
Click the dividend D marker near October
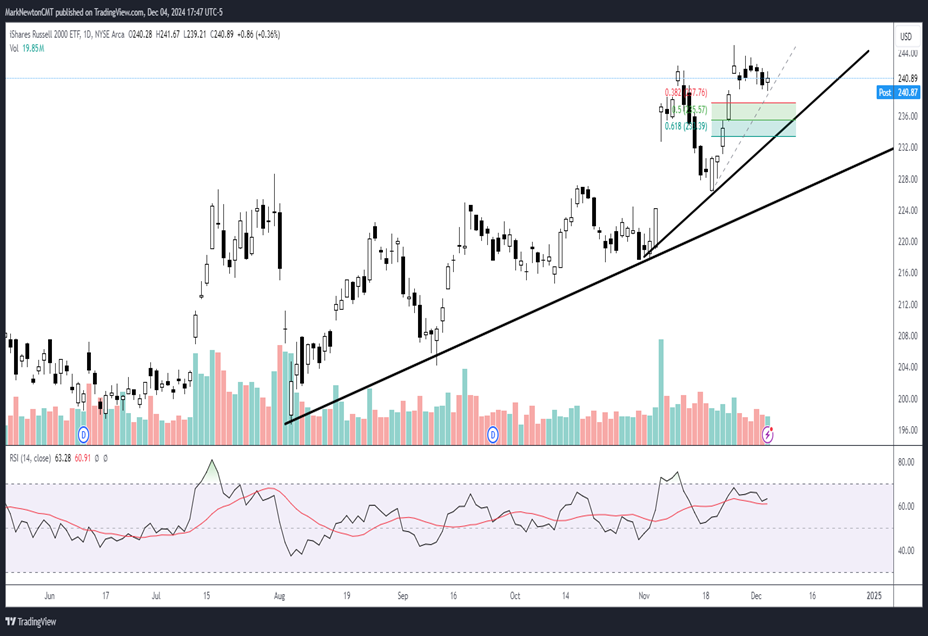click(x=493, y=434)
